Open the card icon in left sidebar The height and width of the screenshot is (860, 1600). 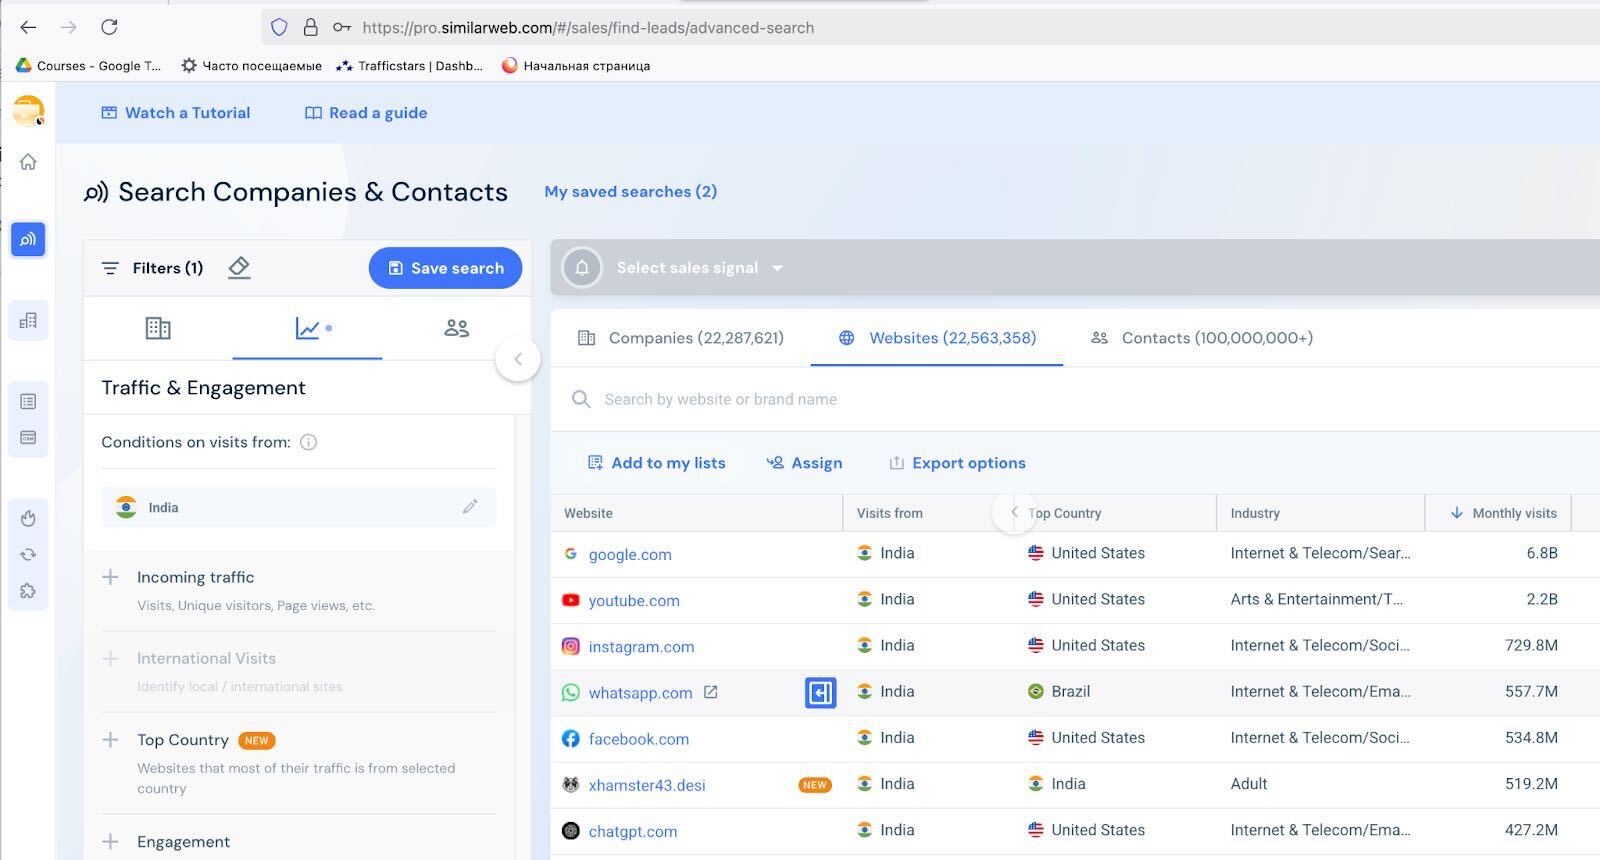click(x=28, y=437)
